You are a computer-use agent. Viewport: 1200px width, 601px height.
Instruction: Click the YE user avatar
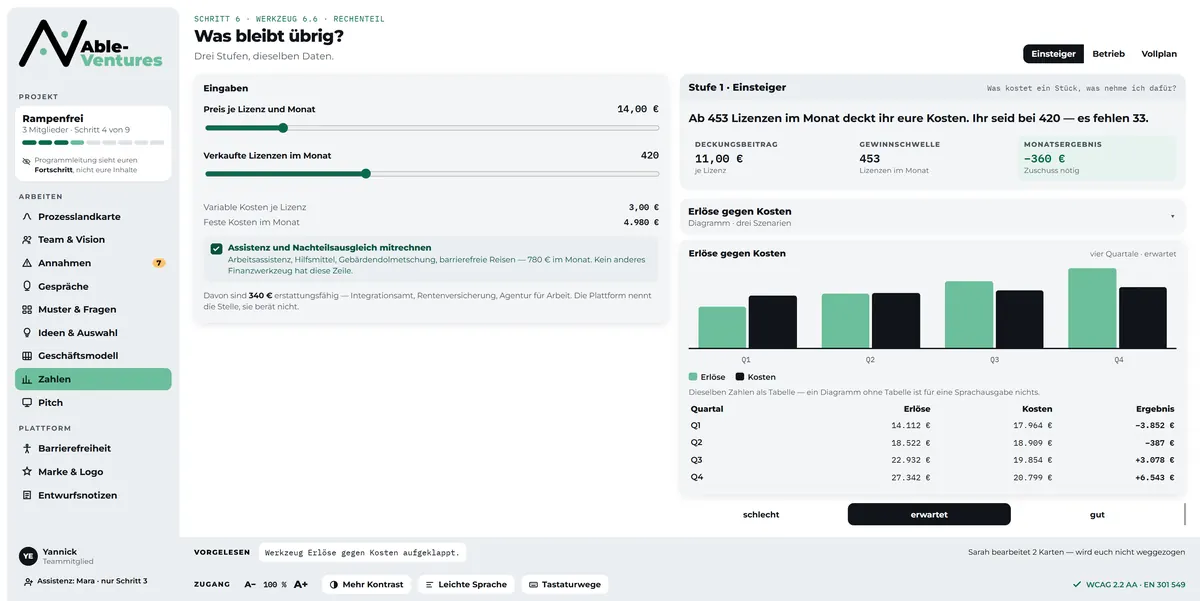28,556
